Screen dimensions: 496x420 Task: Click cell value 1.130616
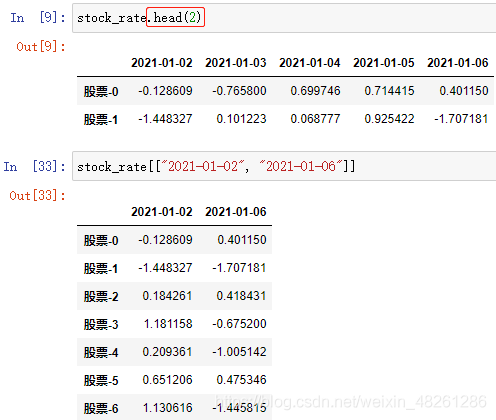pos(168,408)
